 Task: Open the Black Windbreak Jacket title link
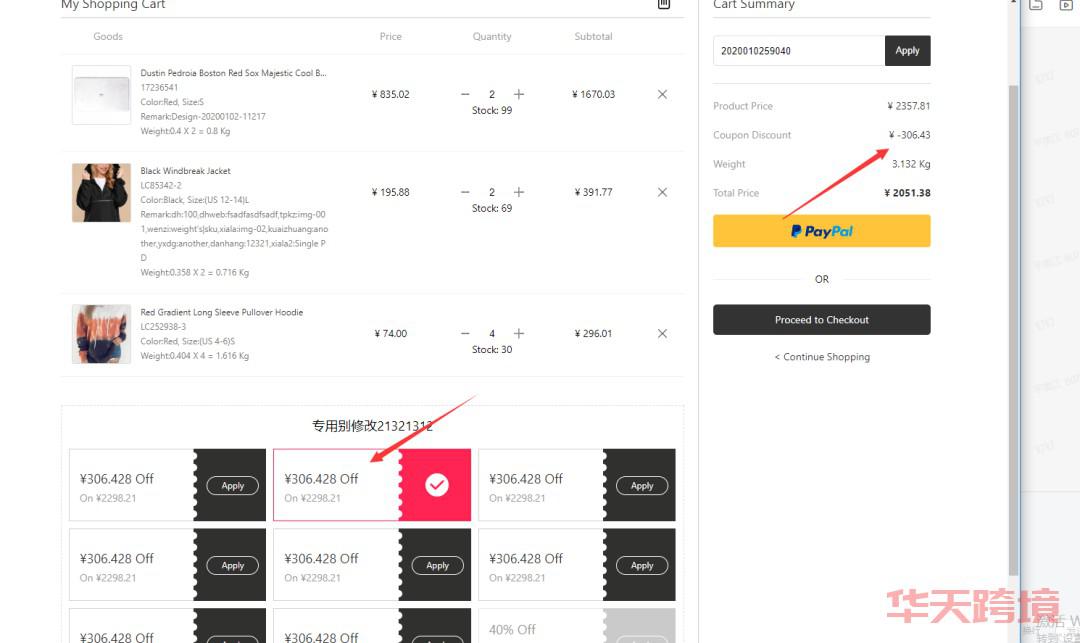click(185, 171)
